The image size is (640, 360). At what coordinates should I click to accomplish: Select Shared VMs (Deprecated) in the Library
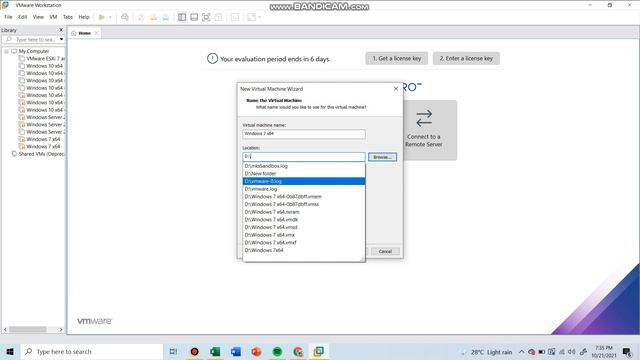click(41, 154)
